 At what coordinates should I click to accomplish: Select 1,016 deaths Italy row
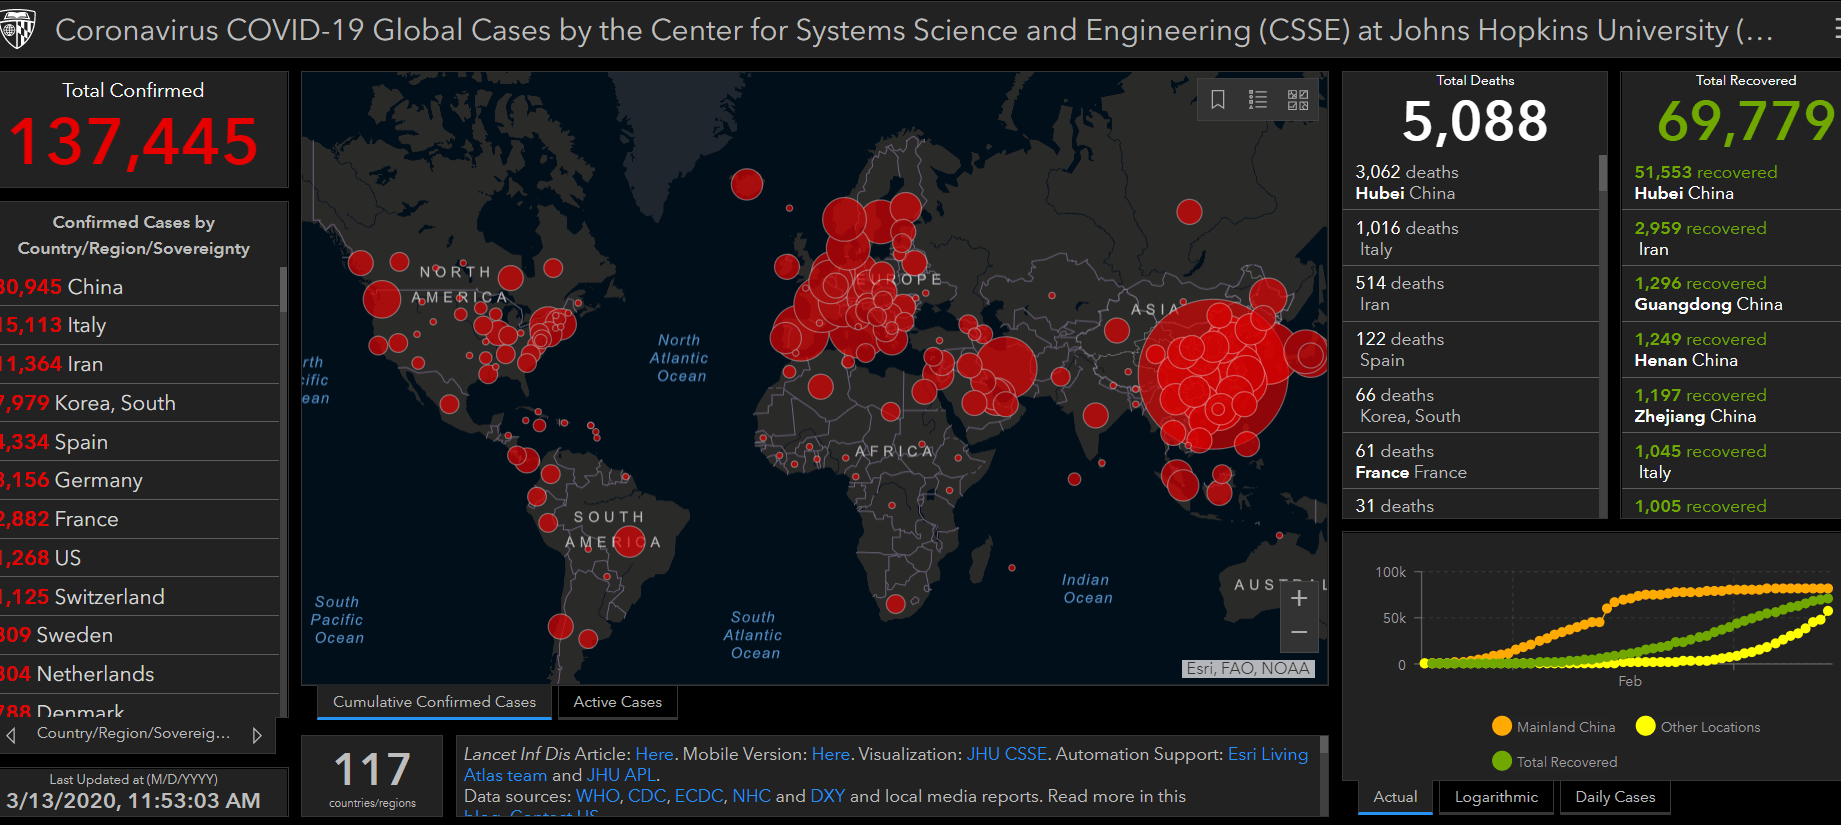pos(1470,238)
